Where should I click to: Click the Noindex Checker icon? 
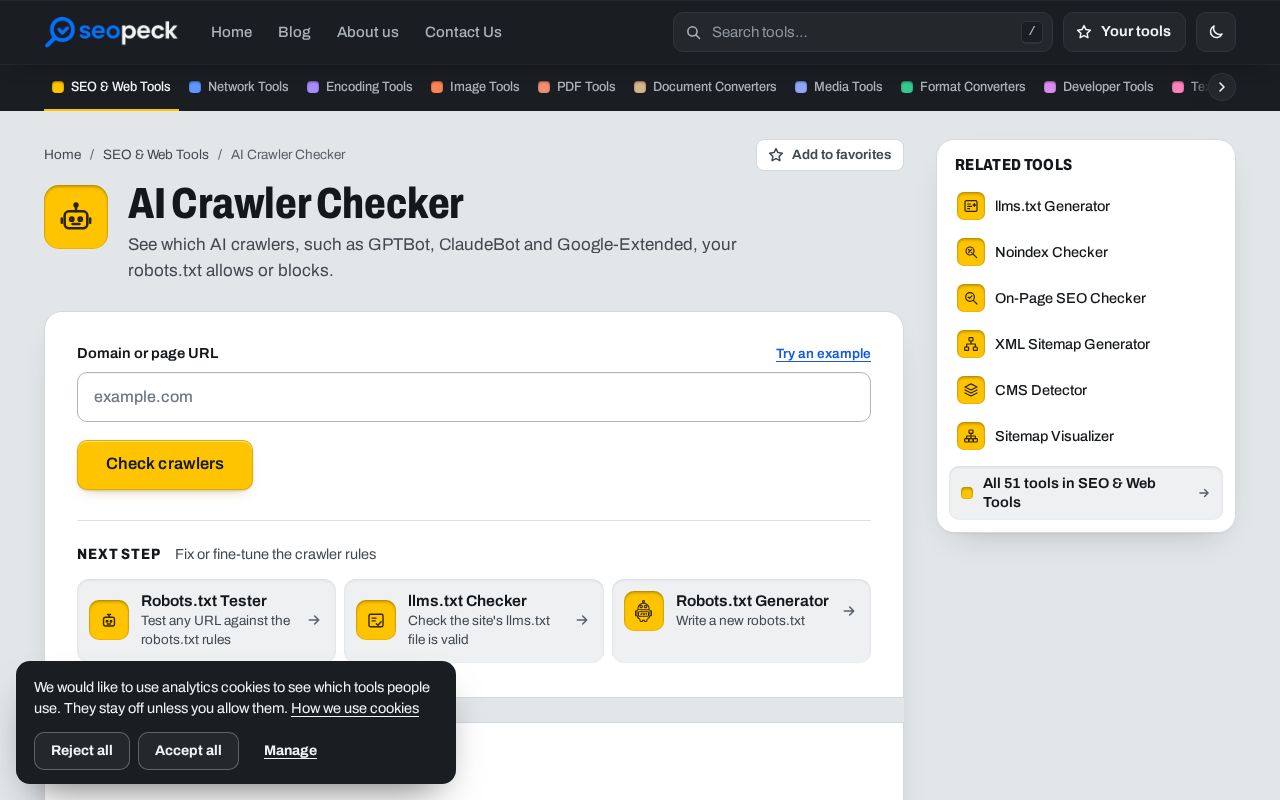pyautogui.click(x=971, y=252)
